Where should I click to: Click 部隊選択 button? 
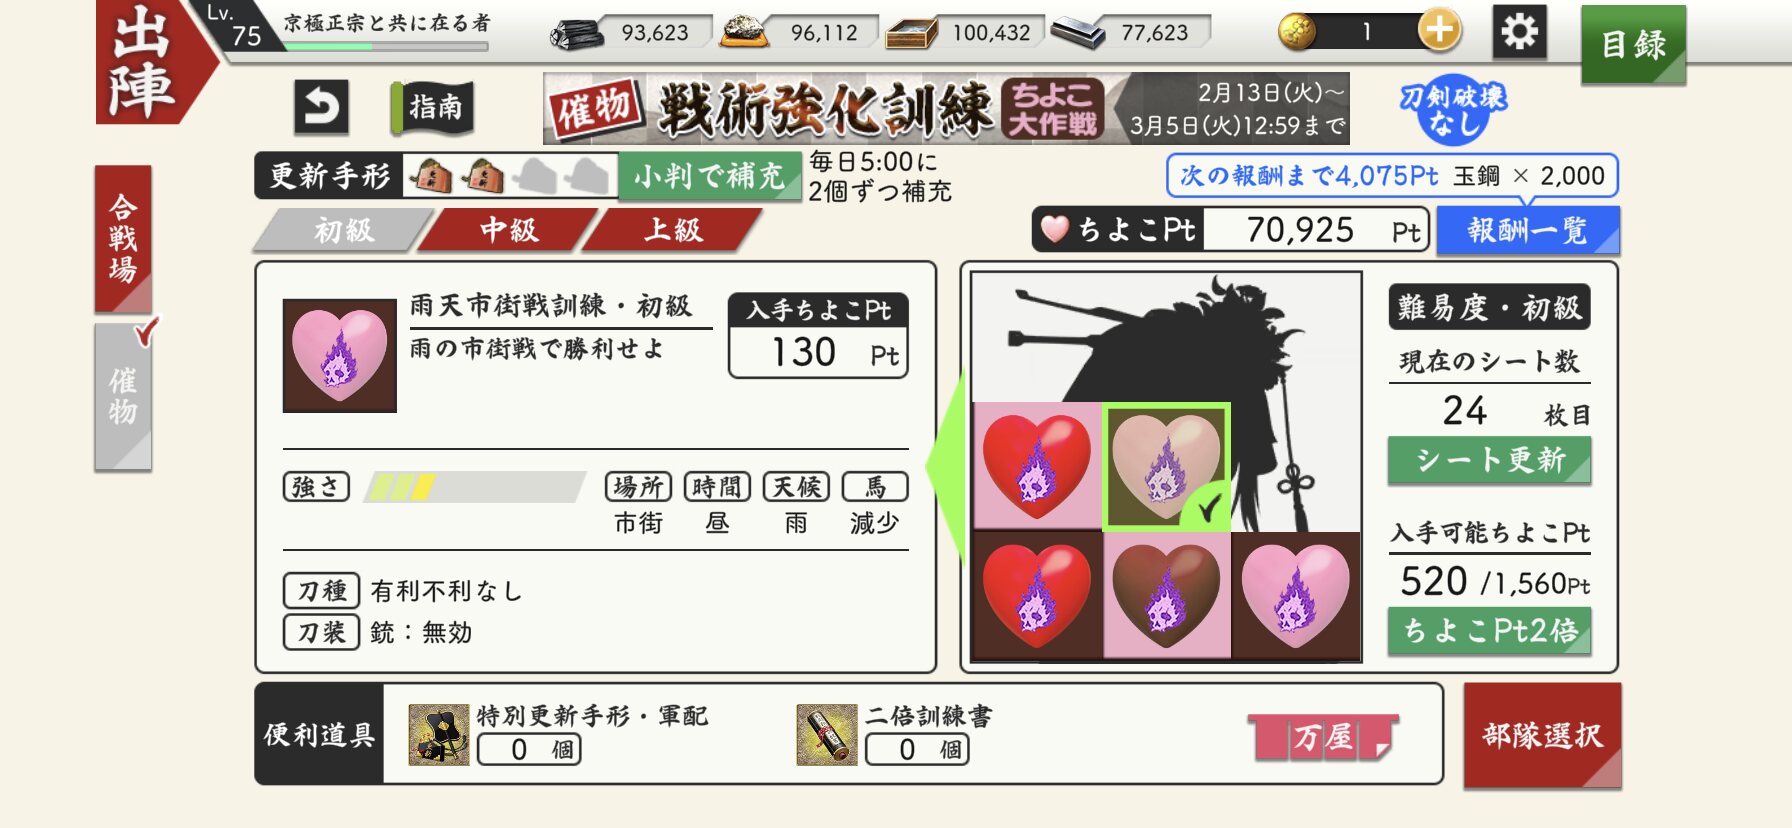pos(1542,736)
